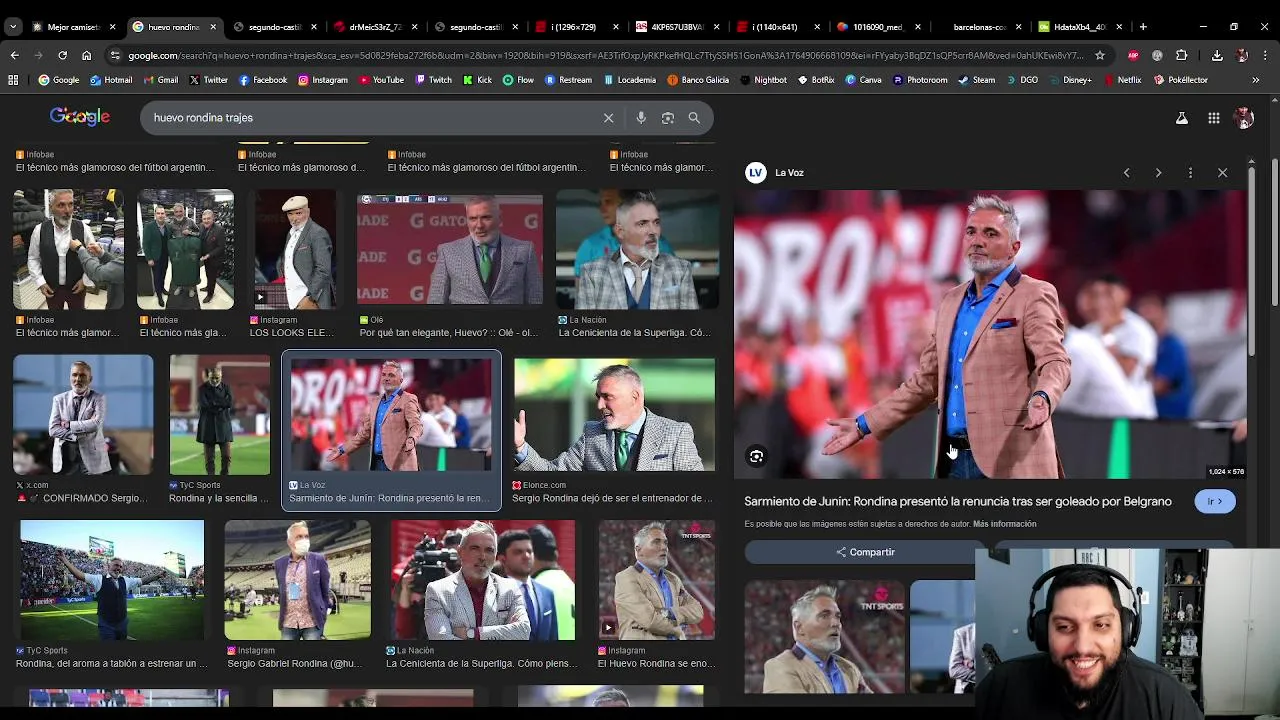Reload the page with the refresh icon
Image resolution: width=1280 pixels, height=720 pixels.
click(62, 55)
